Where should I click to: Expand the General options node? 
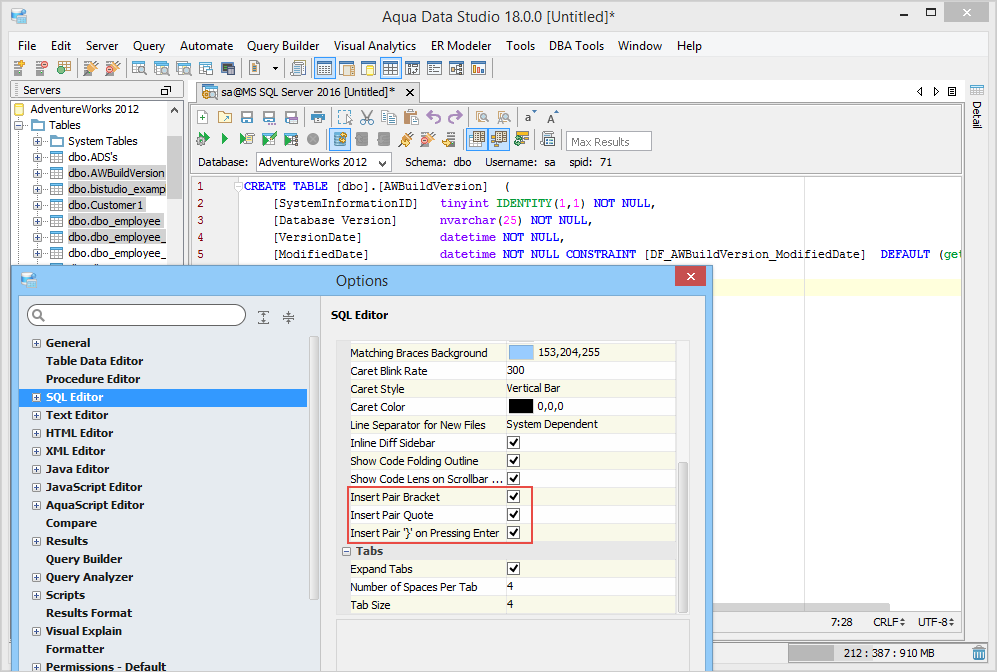coord(36,343)
